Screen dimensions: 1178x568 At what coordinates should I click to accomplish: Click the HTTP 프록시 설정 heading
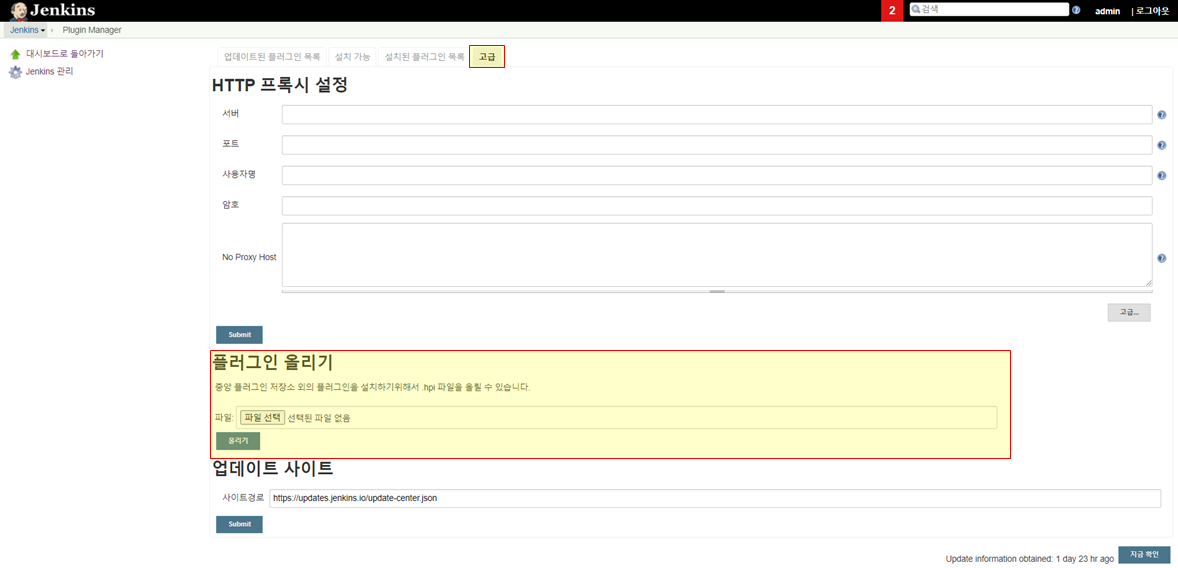pyautogui.click(x=280, y=85)
